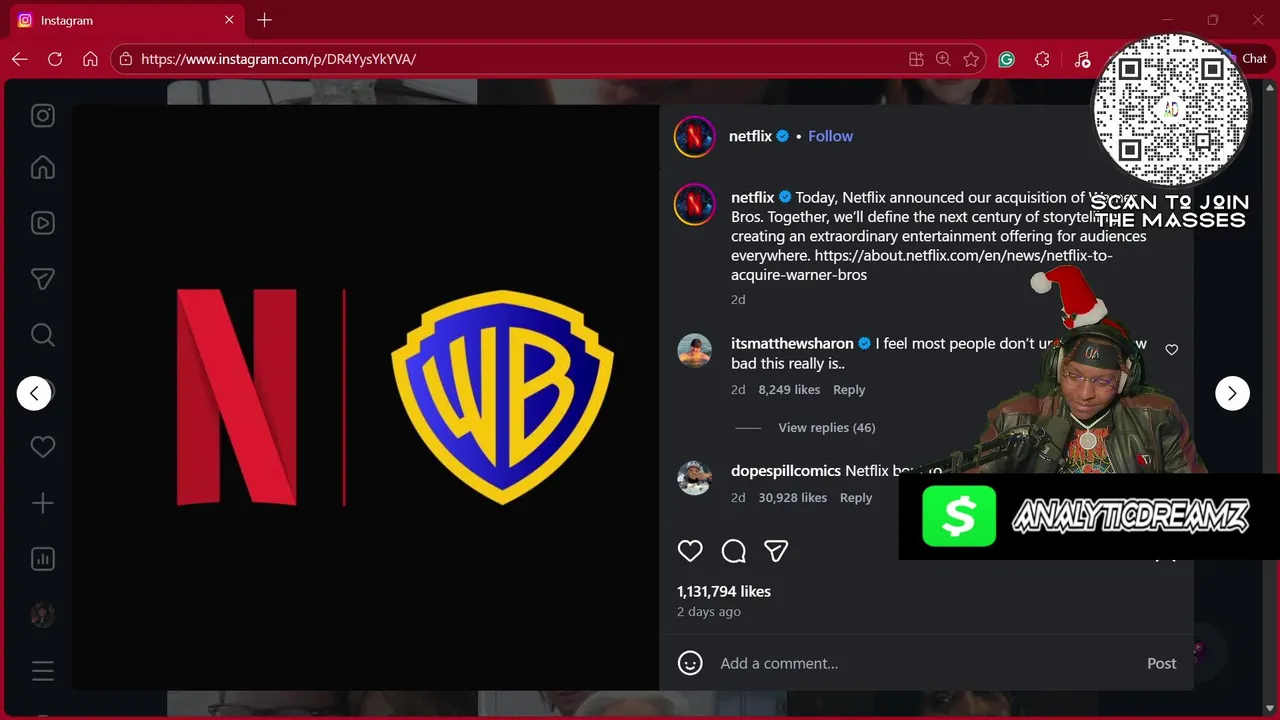Open the browser extensions puzzle icon
This screenshot has width=1280, height=720.
click(x=1042, y=59)
